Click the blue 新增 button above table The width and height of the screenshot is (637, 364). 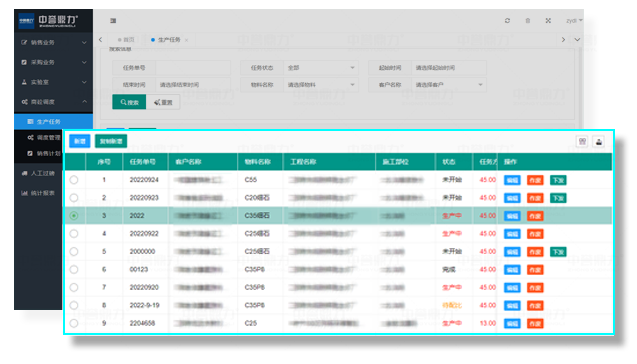[80, 141]
